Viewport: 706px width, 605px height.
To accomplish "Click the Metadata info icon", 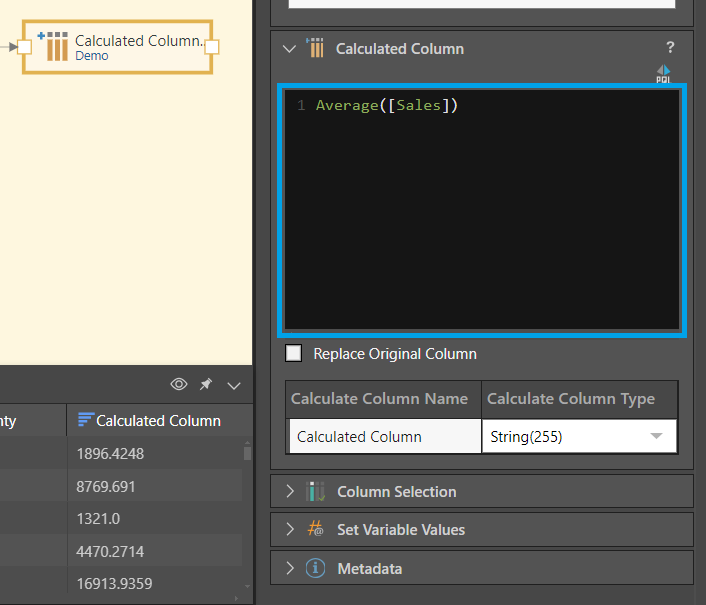I will (x=316, y=568).
